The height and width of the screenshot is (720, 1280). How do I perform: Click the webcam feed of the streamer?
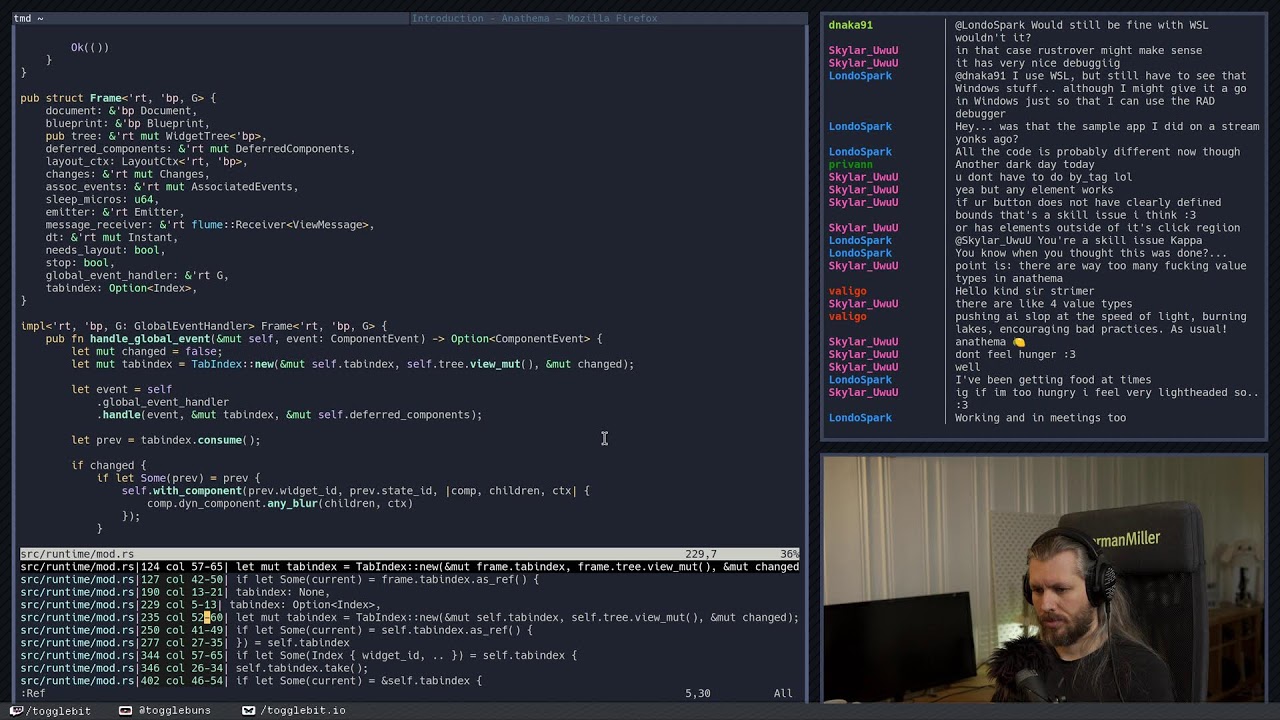pyautogui.click(x=1043, y=578)
